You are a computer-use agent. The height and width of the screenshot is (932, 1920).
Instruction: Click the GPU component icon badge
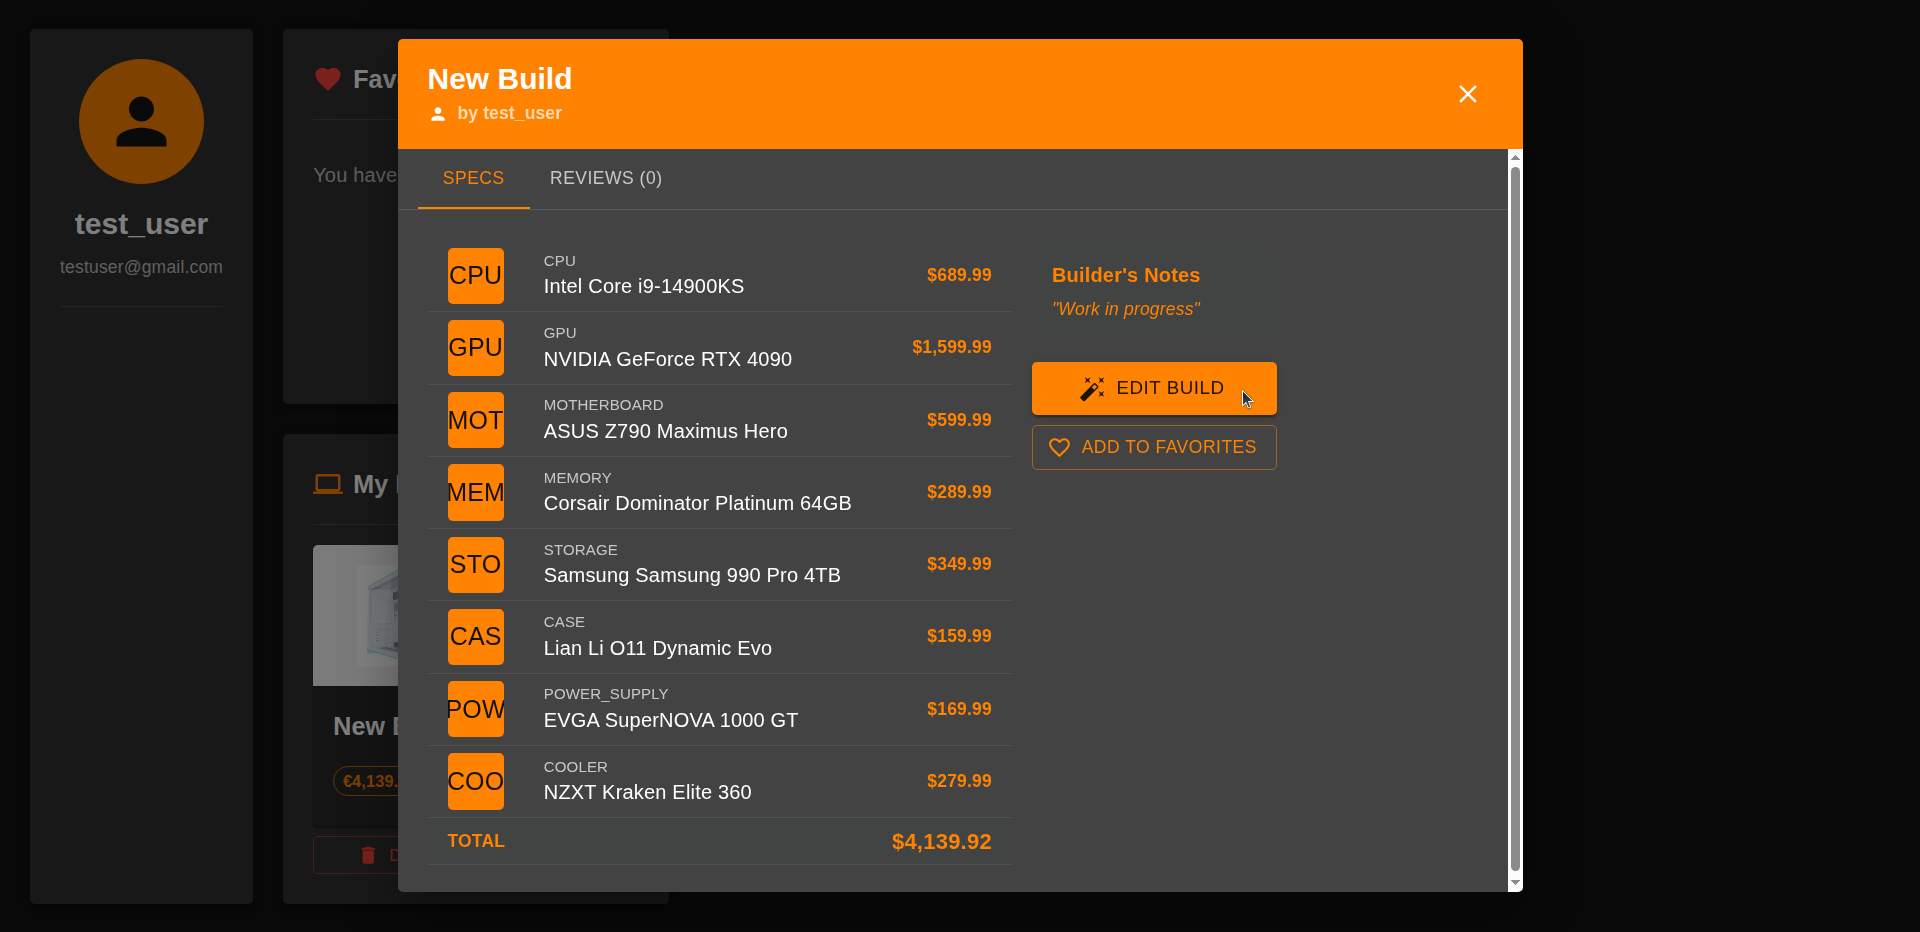(x=475, y=348)
